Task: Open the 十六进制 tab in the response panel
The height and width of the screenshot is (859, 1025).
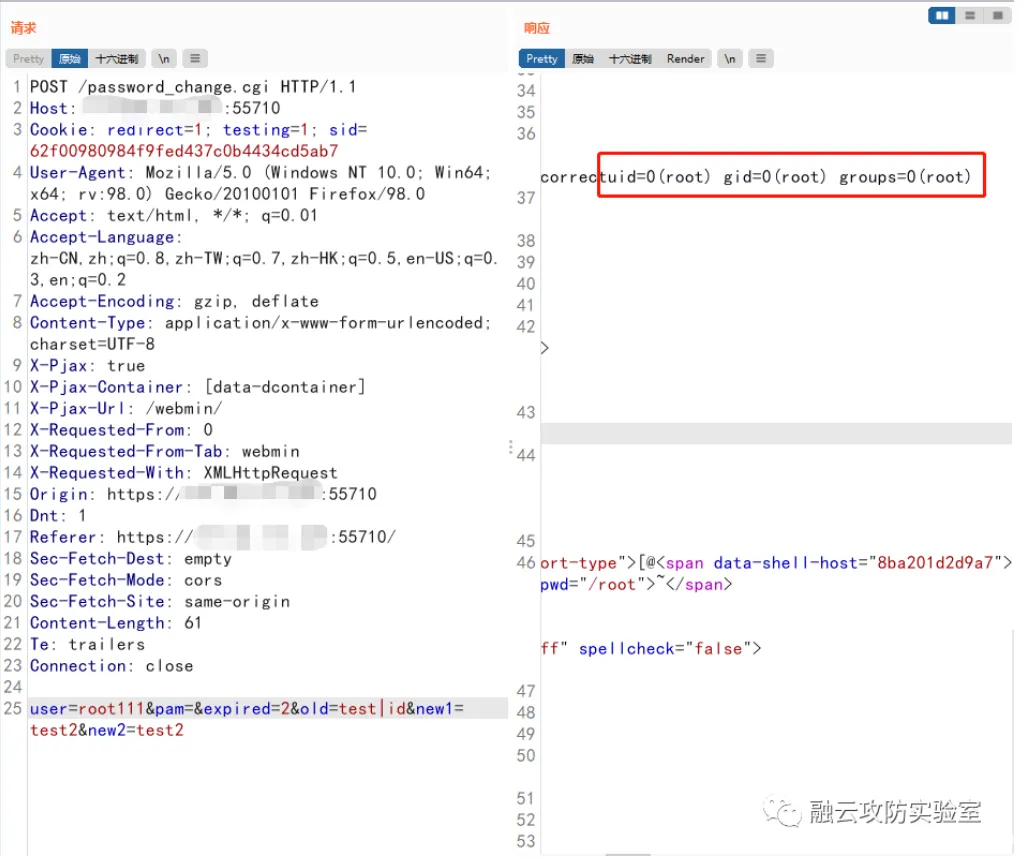Action: (x=631, y=58)
